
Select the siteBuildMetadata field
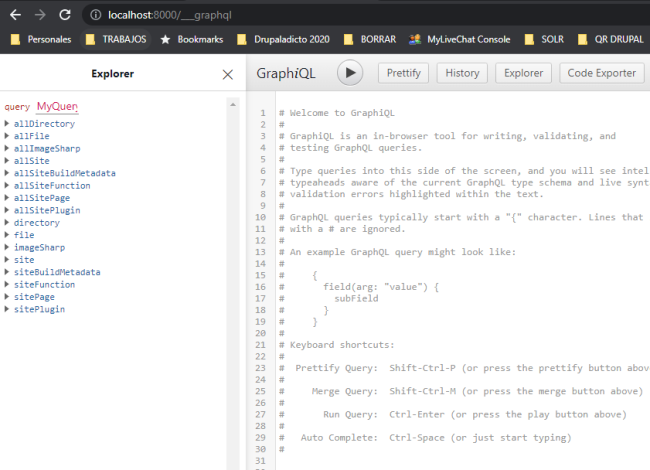[57, 272]
